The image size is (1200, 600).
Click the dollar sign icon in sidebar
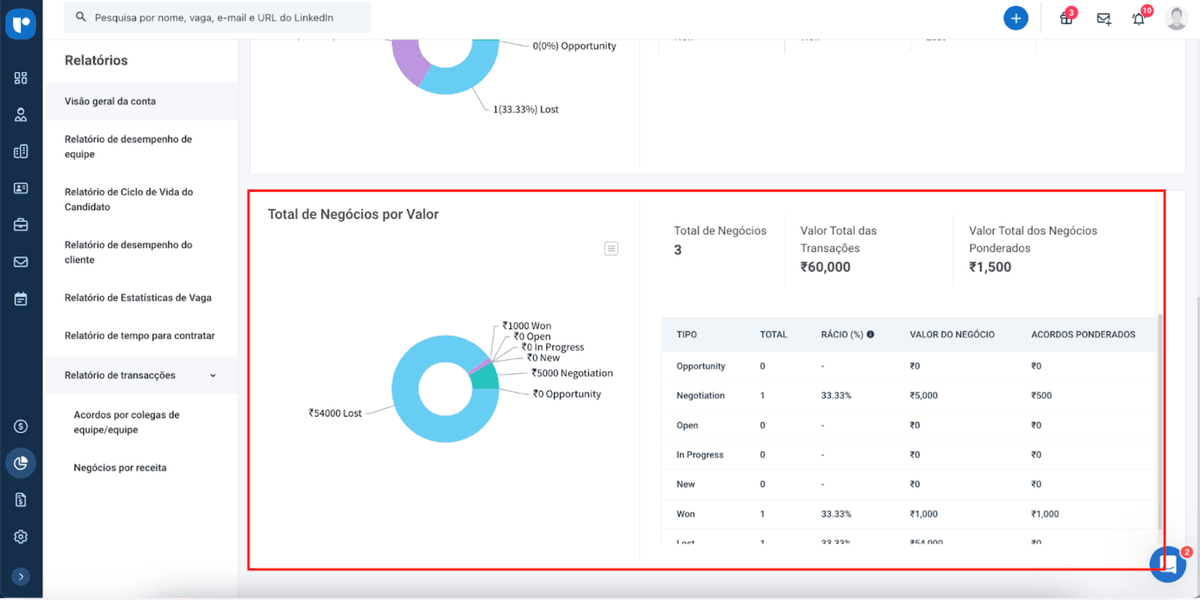[x=21, y=426]
